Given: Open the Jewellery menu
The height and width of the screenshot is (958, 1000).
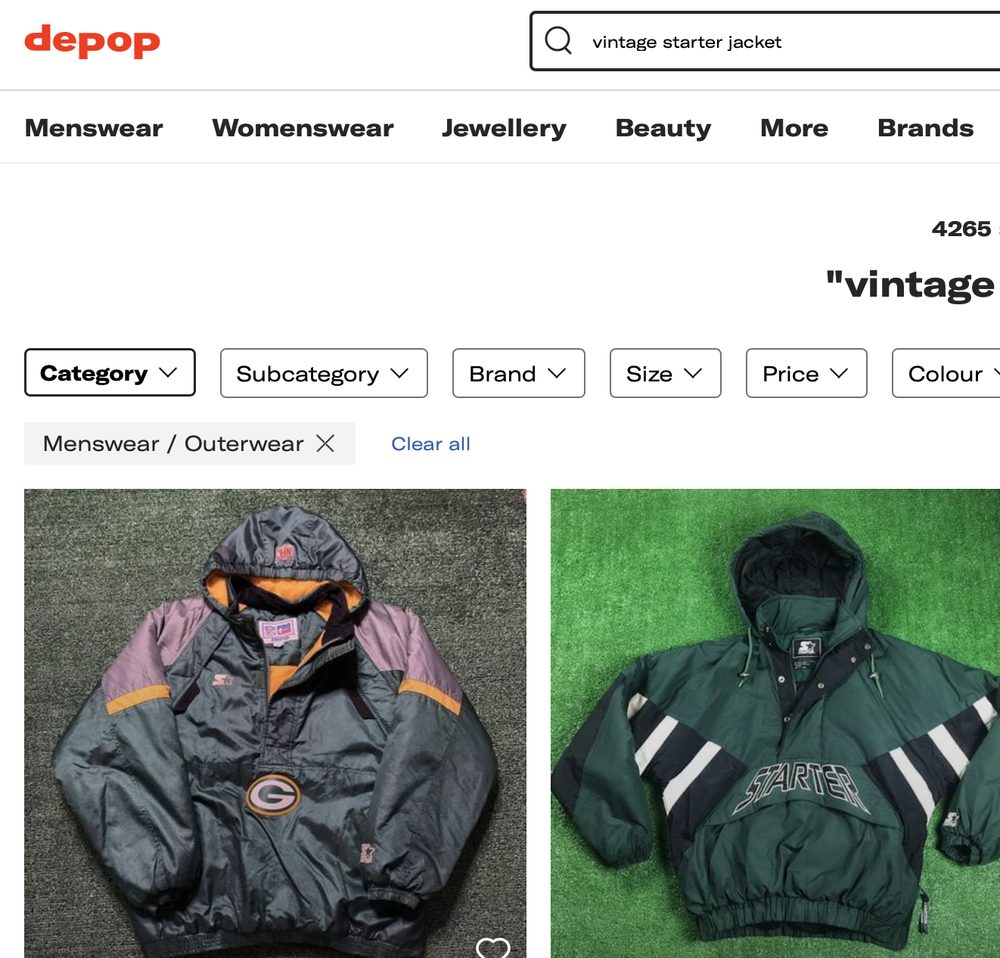Looking at the screenshot, I should coord(504,128).
